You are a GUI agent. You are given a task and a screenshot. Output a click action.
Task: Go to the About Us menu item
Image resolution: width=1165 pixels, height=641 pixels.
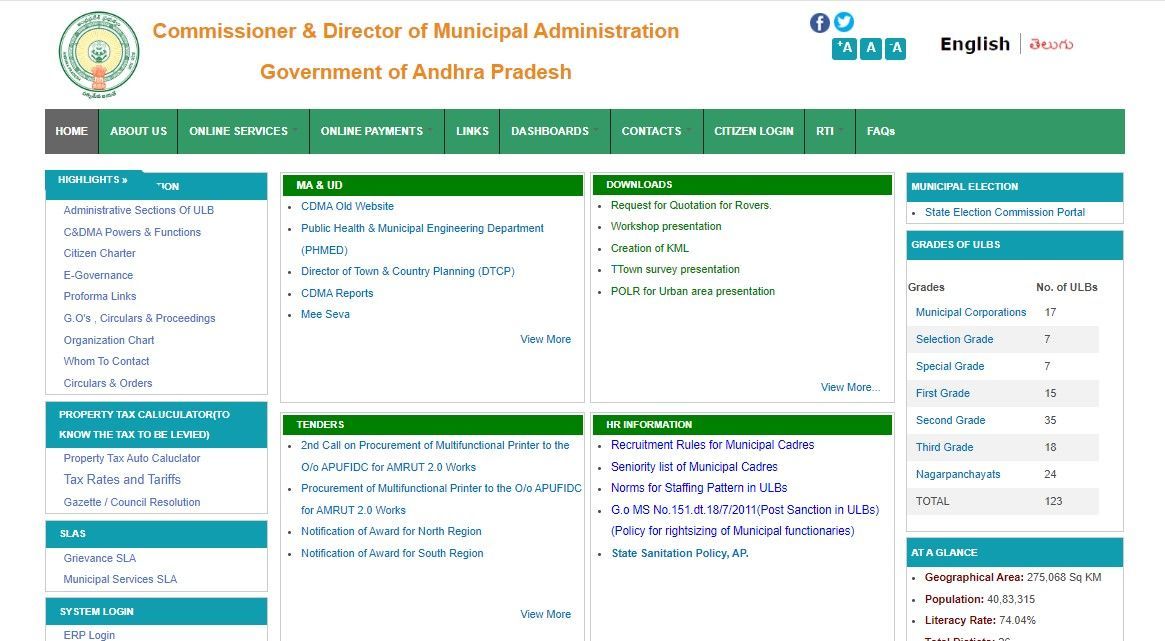(x=138, y=131)
